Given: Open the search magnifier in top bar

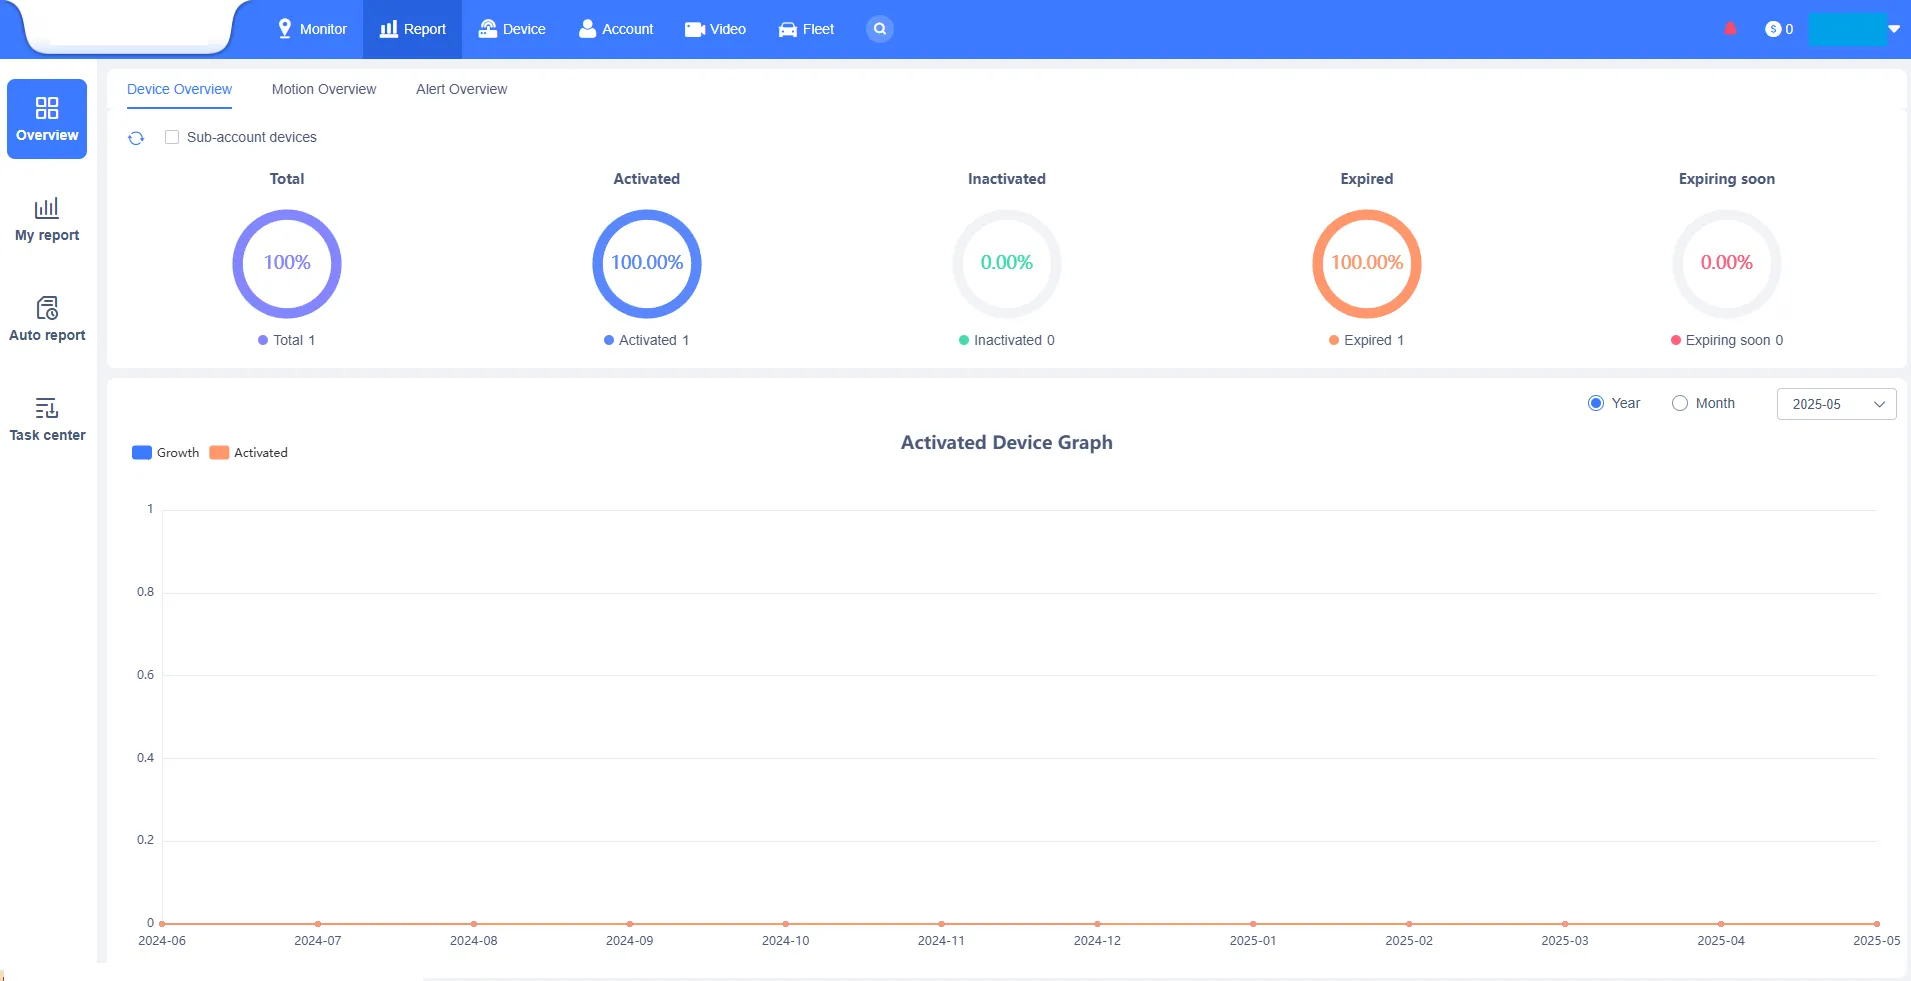Looking at the screenshot, I should click(x=879, y=29).
